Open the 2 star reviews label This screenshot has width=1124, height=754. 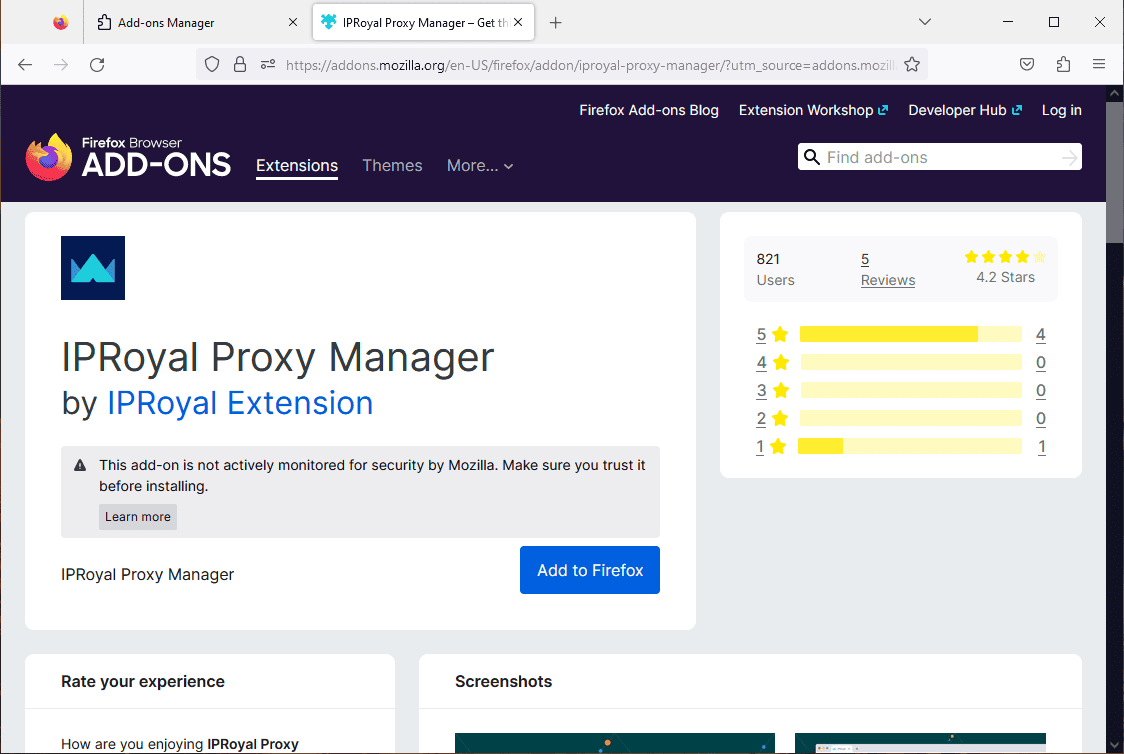tap(772, 418)
